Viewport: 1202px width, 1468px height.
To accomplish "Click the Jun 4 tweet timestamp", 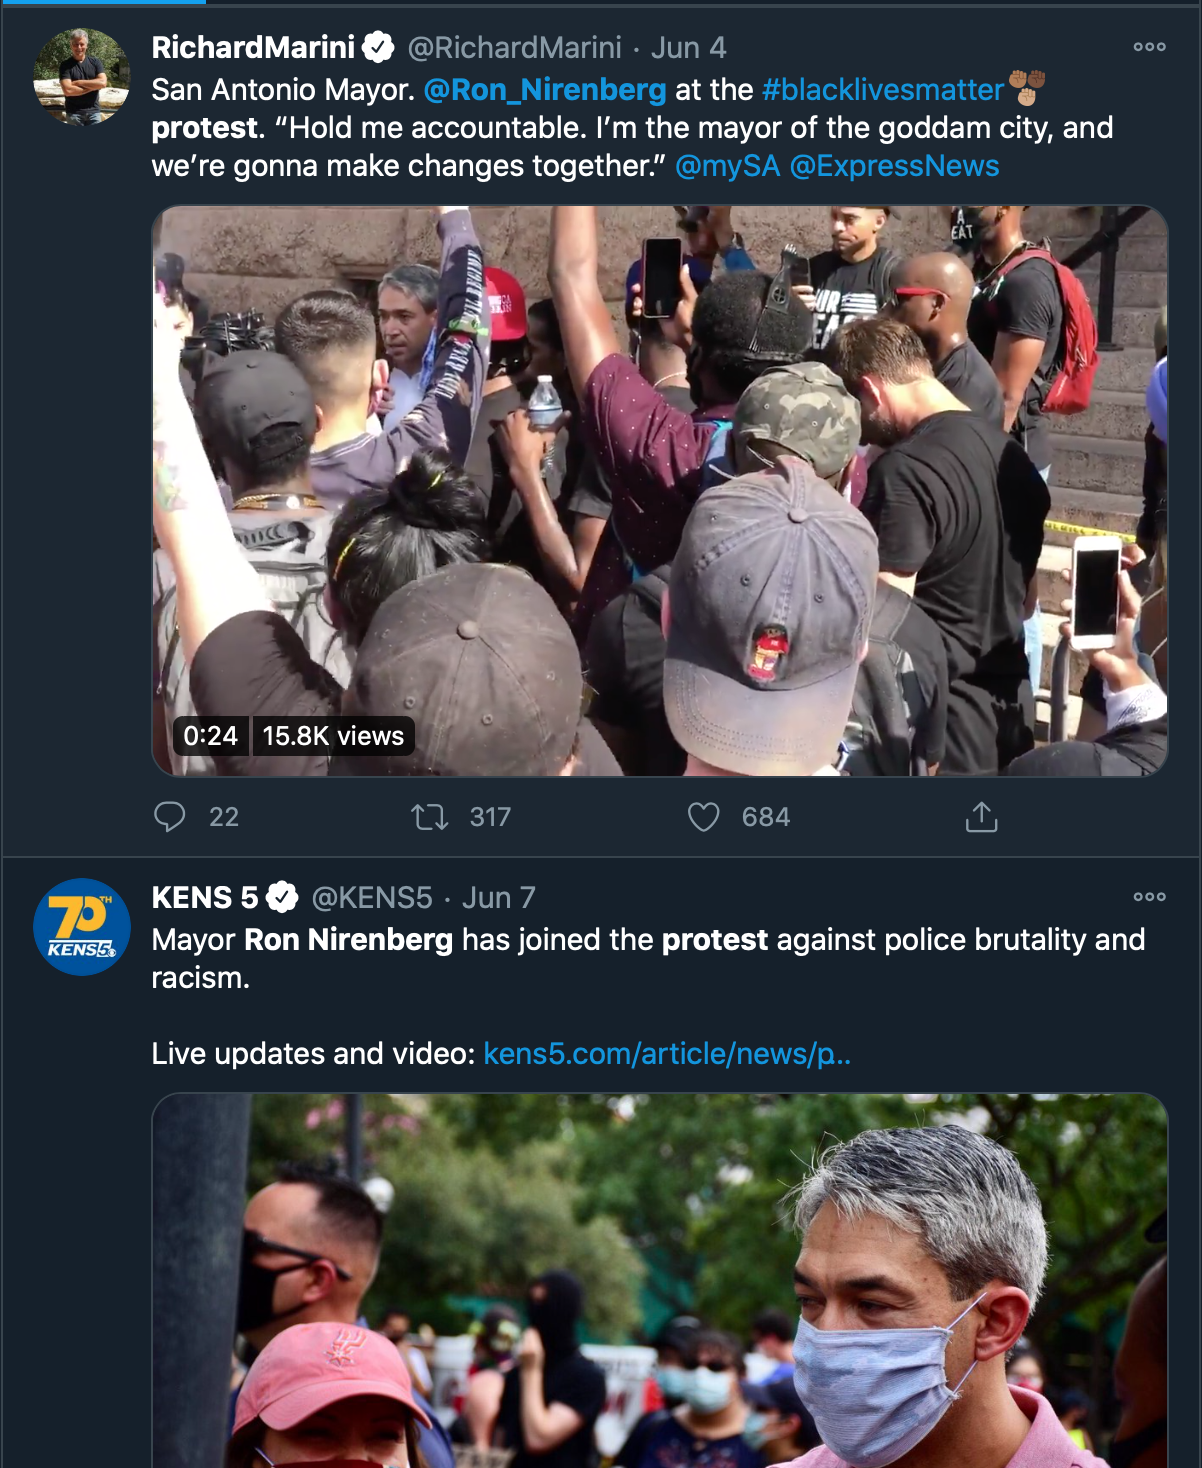I will (689, 48).
